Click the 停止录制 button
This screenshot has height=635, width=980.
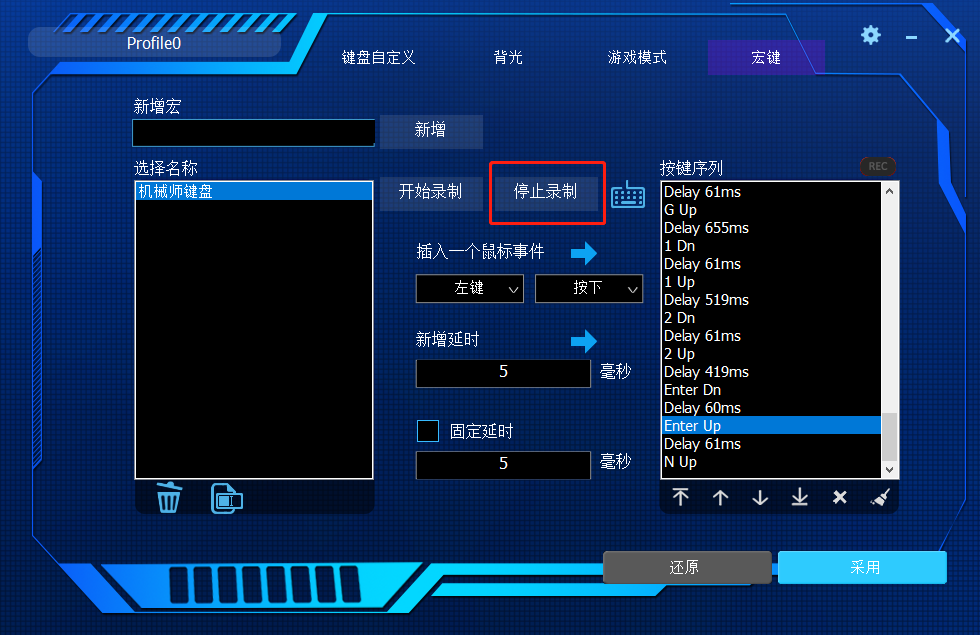[x=546, y=192]
